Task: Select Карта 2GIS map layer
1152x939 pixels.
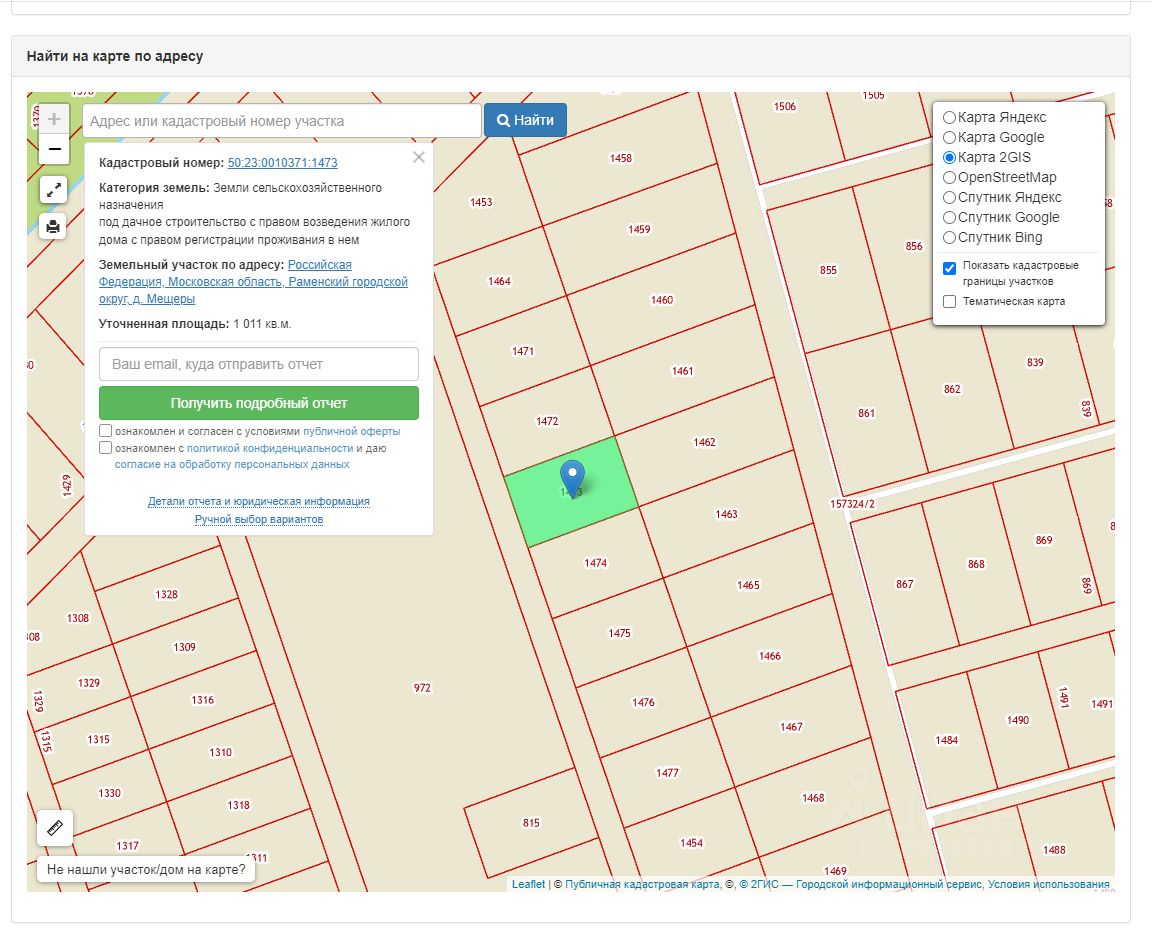Action: pos(949,157)
